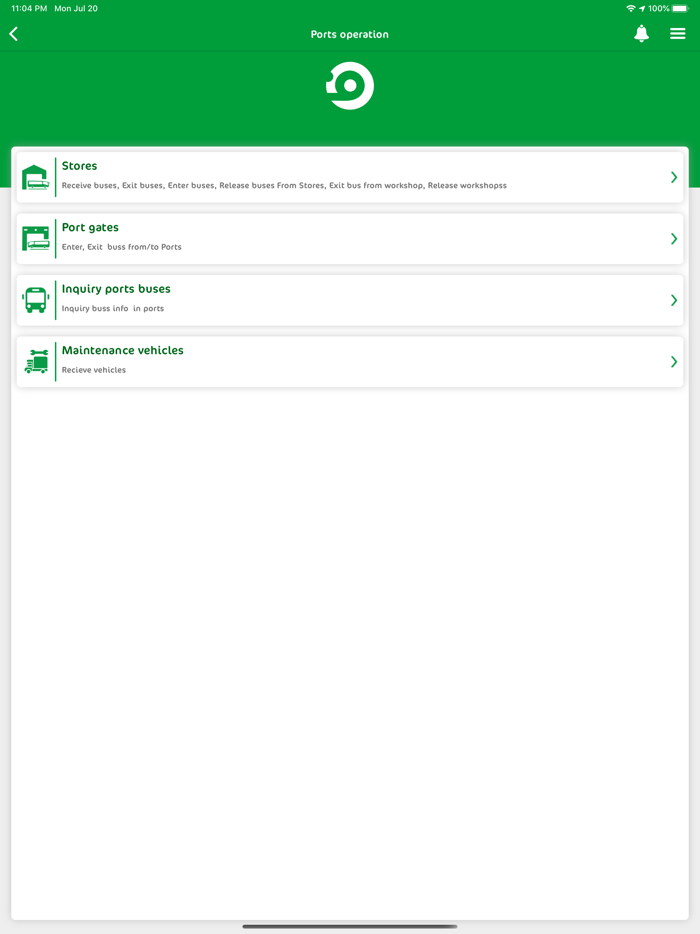
Task: Open Maintenance vehicles chevron arrow
Action: tap(674, 362)
